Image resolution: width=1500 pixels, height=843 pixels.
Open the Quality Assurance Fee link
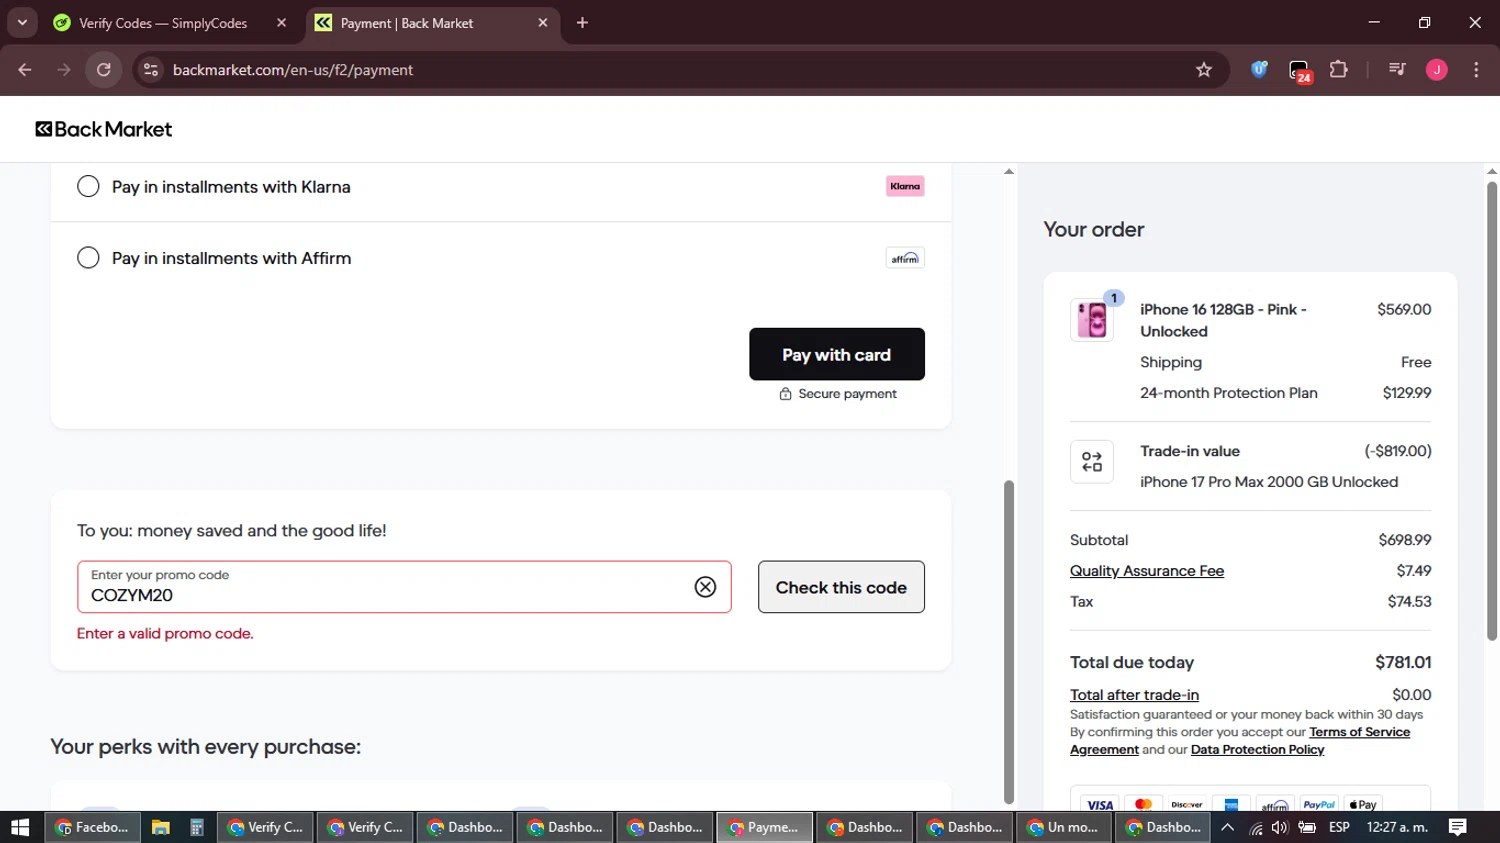pos(1147,571)
